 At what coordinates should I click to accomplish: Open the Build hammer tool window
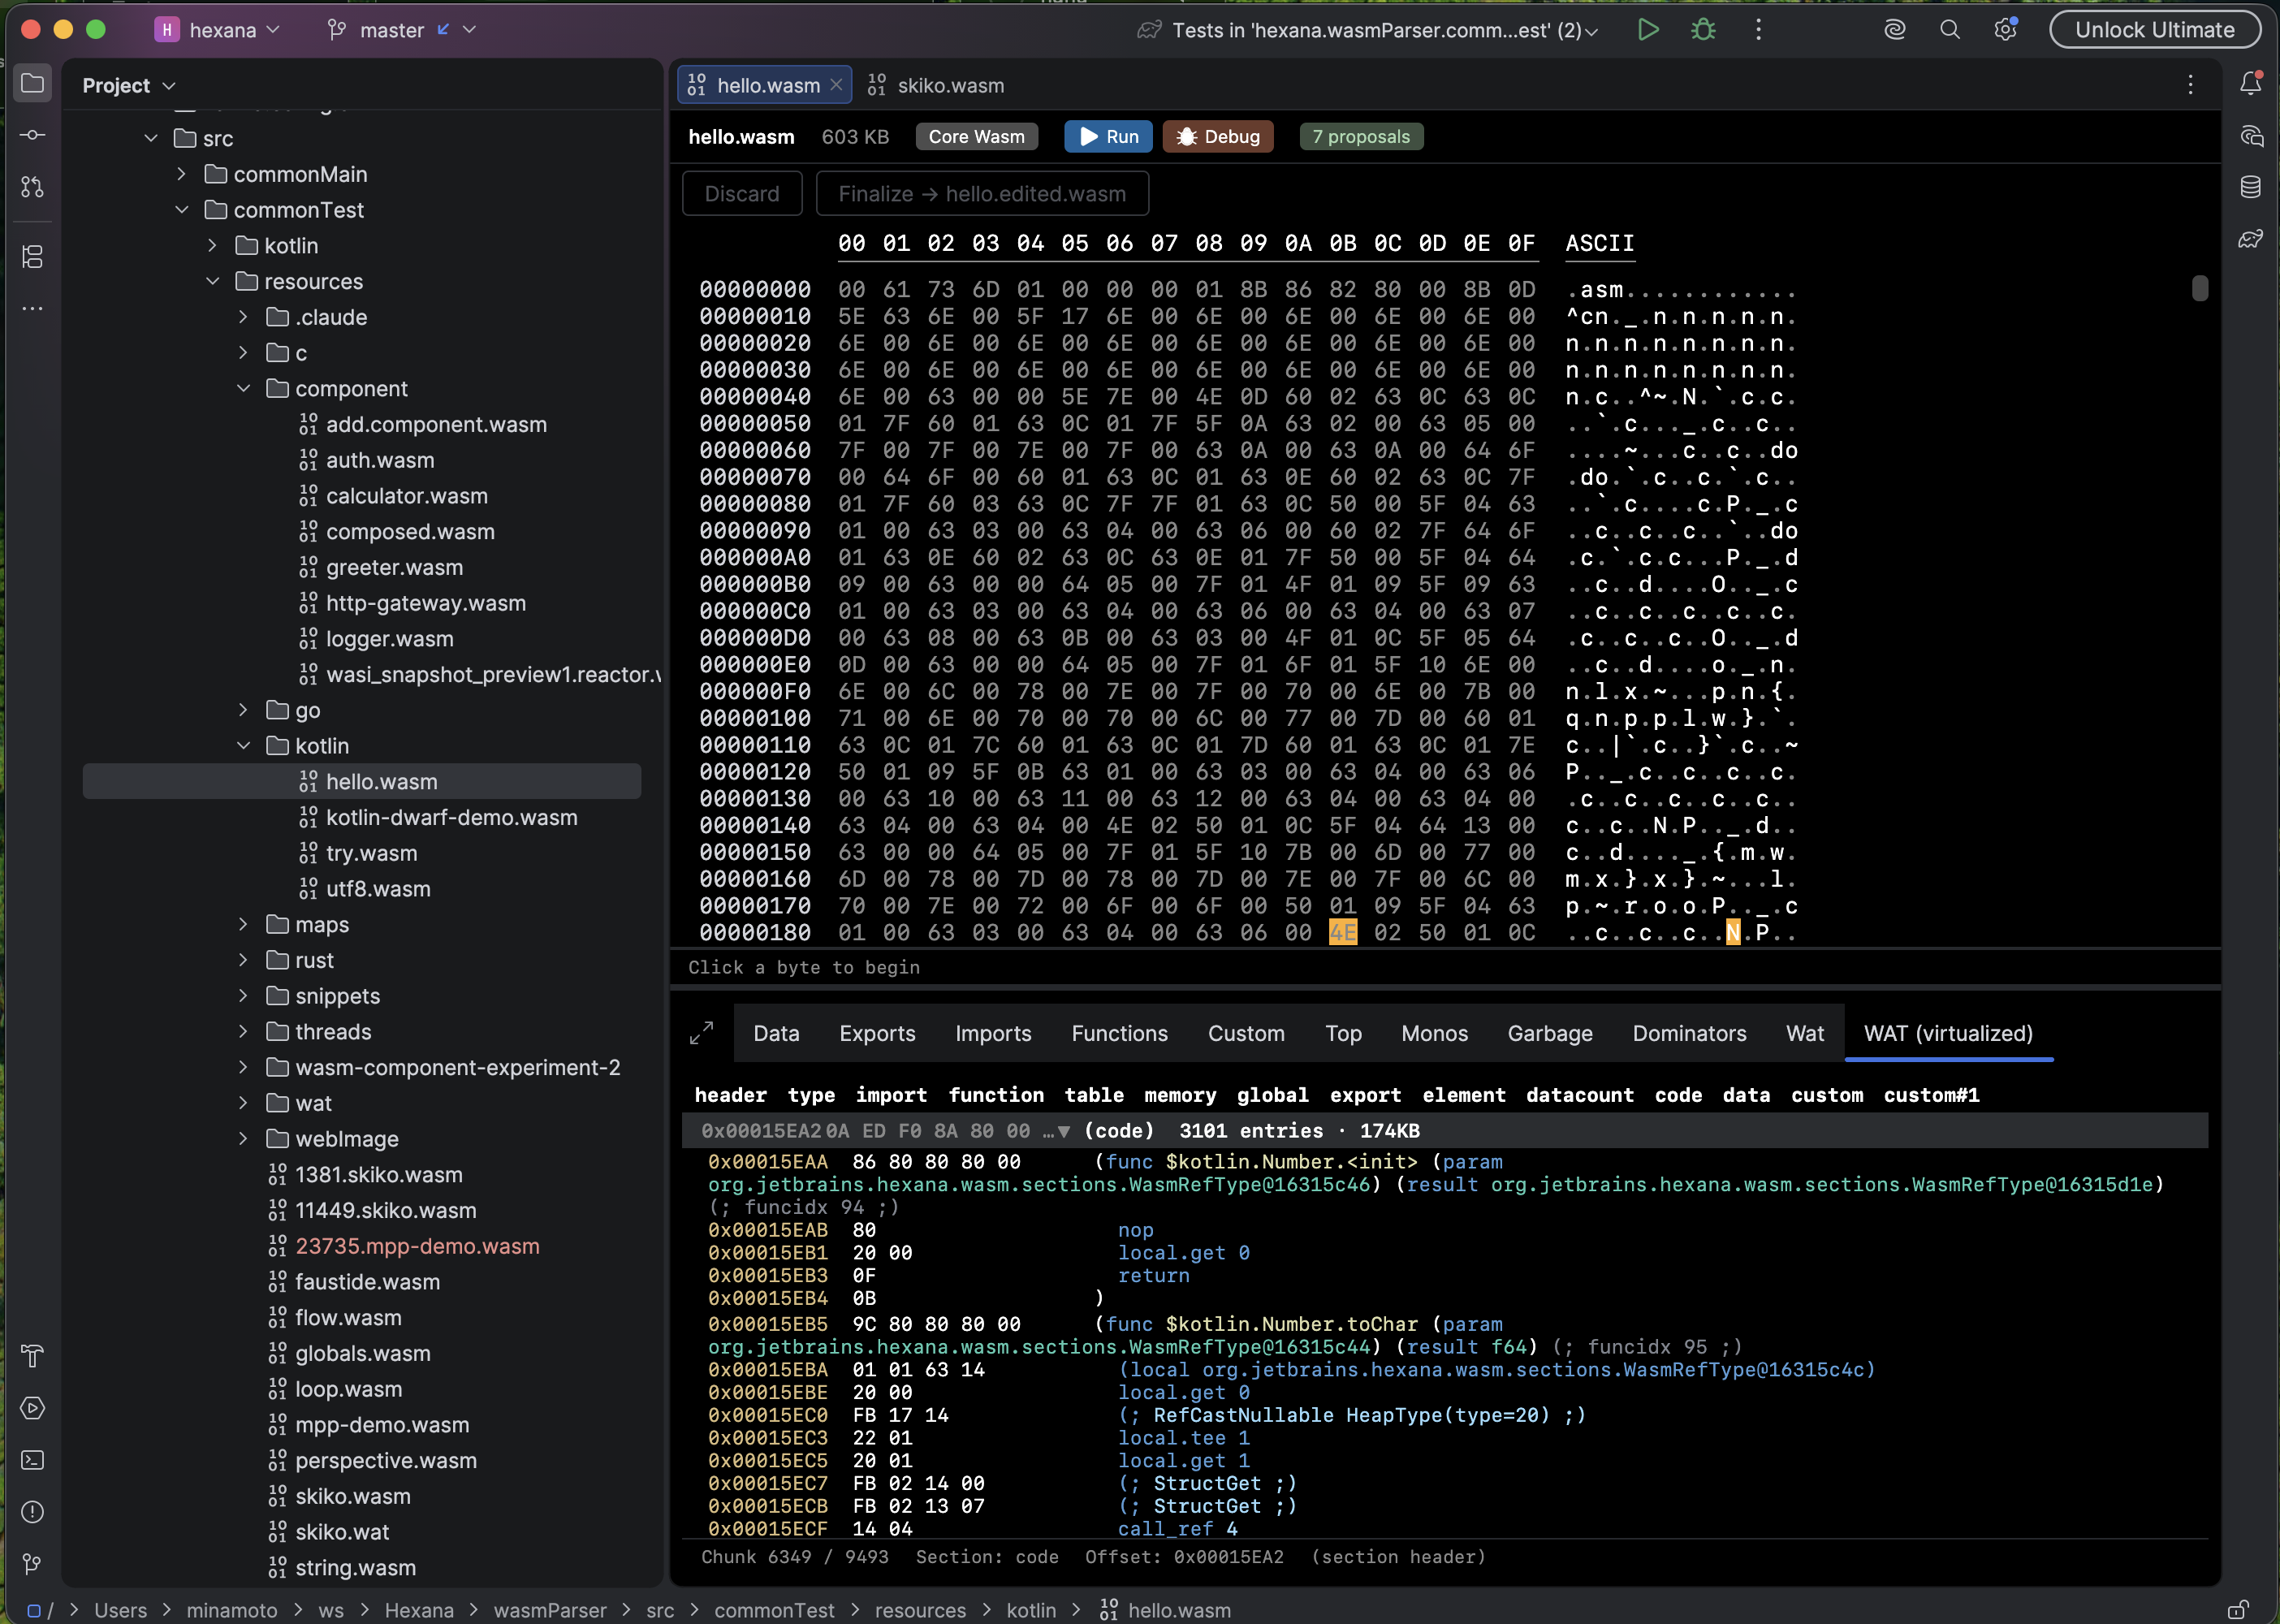point(32,1356)
